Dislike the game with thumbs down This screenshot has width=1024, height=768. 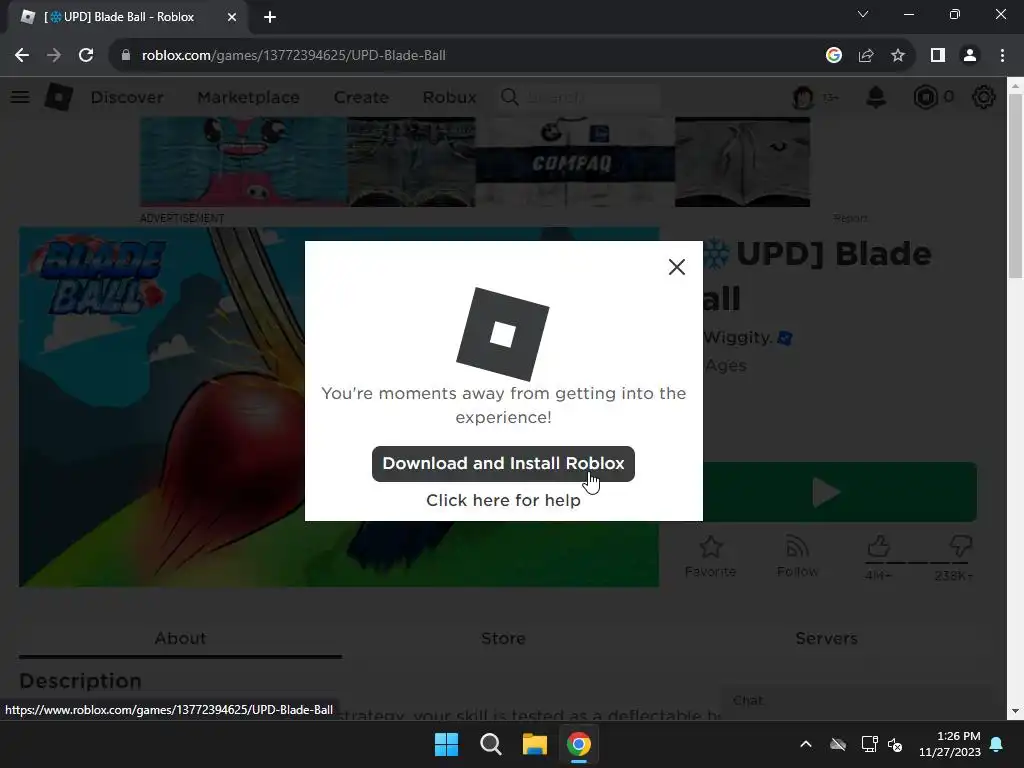(x=961, y=547)
